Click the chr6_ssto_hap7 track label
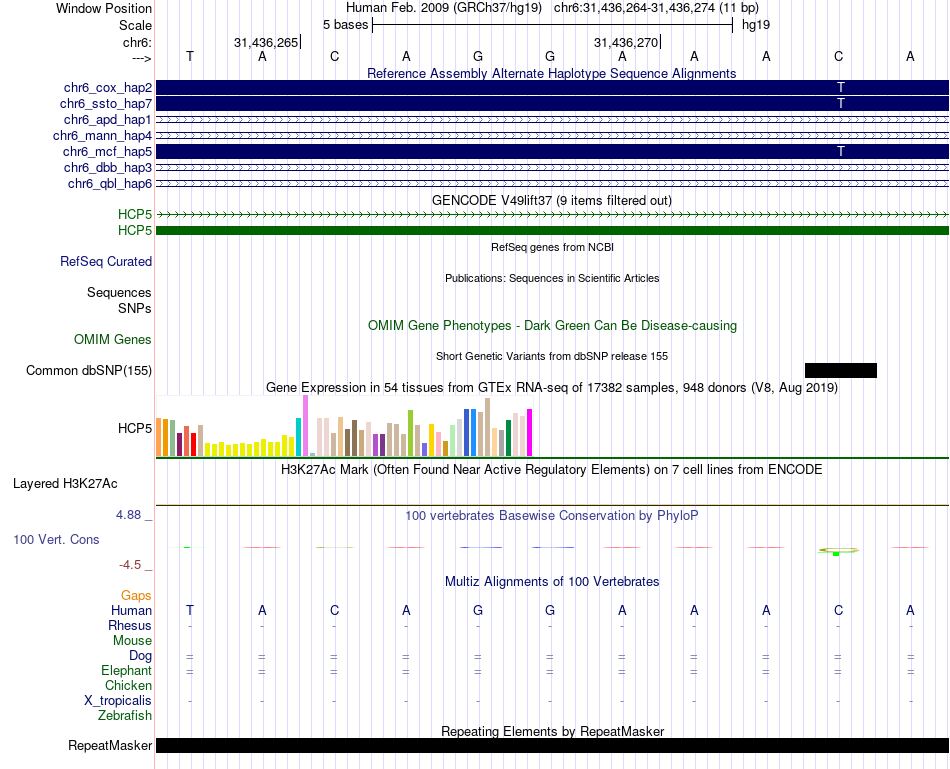The image size is (950, 769). pos(106,104)
